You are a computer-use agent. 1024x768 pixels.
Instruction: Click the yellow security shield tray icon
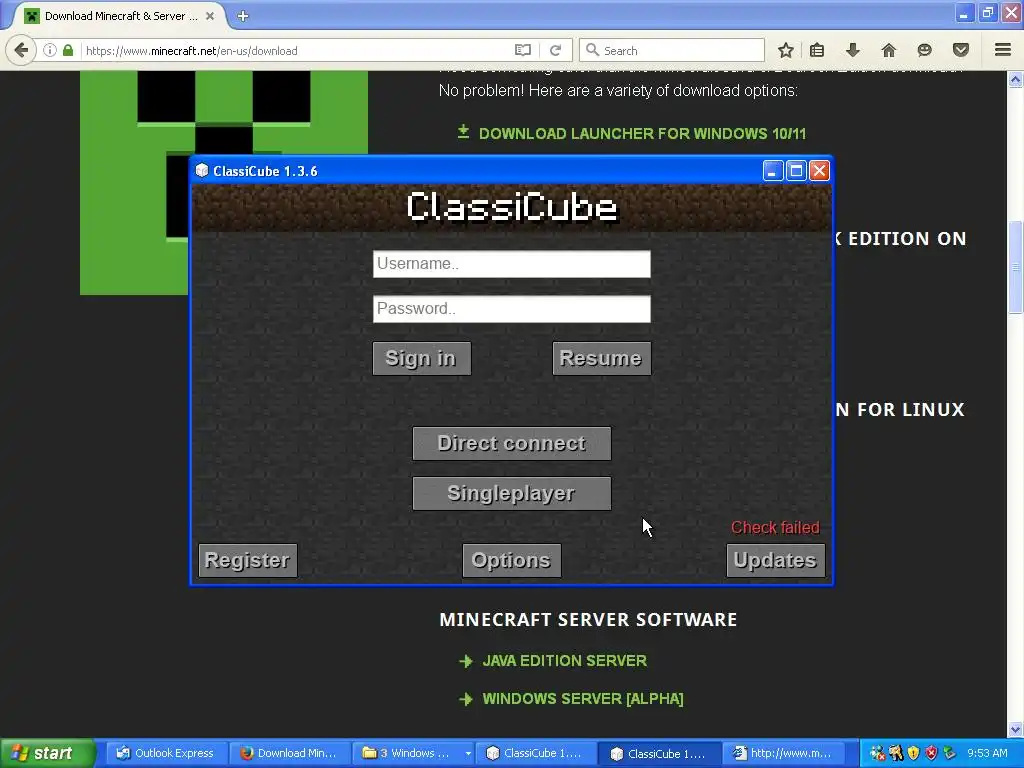tap(914, 753)
